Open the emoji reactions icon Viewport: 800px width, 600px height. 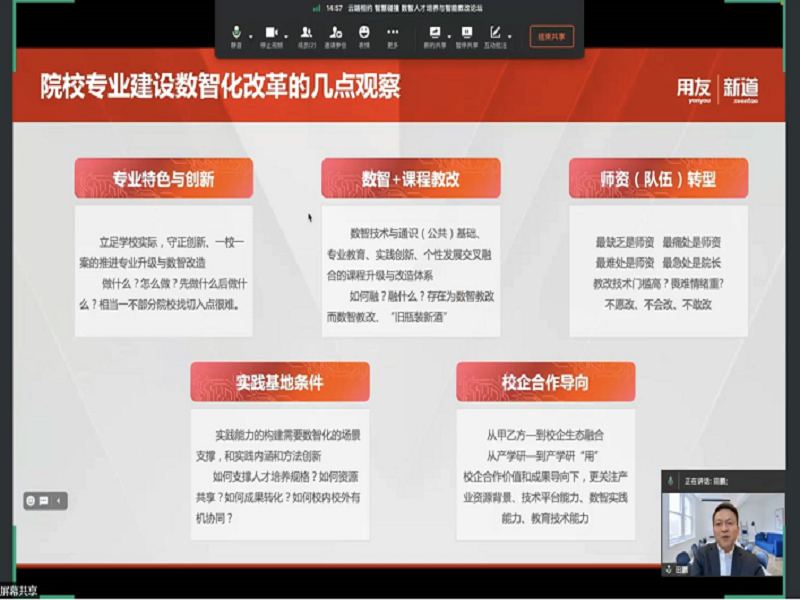point(364,33)
